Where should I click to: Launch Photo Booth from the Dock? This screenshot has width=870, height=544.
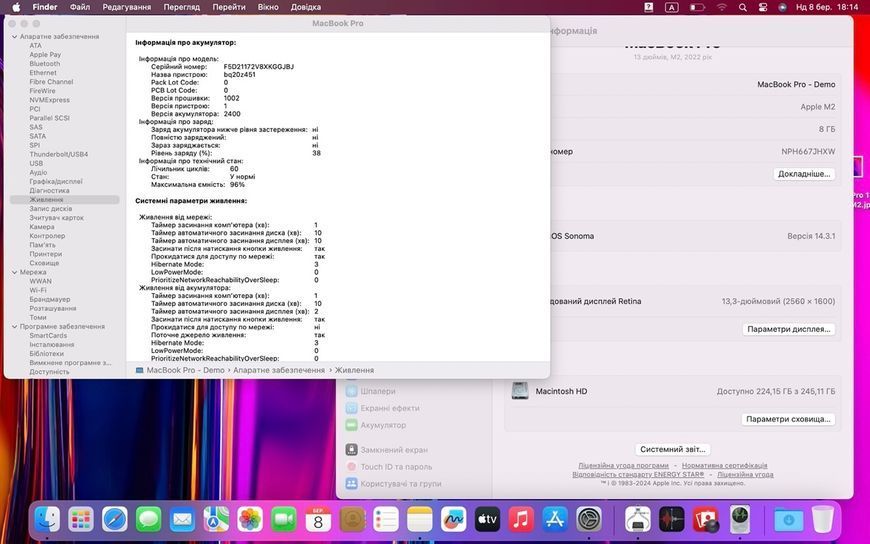pyautogui.click(x=706, y=520)
